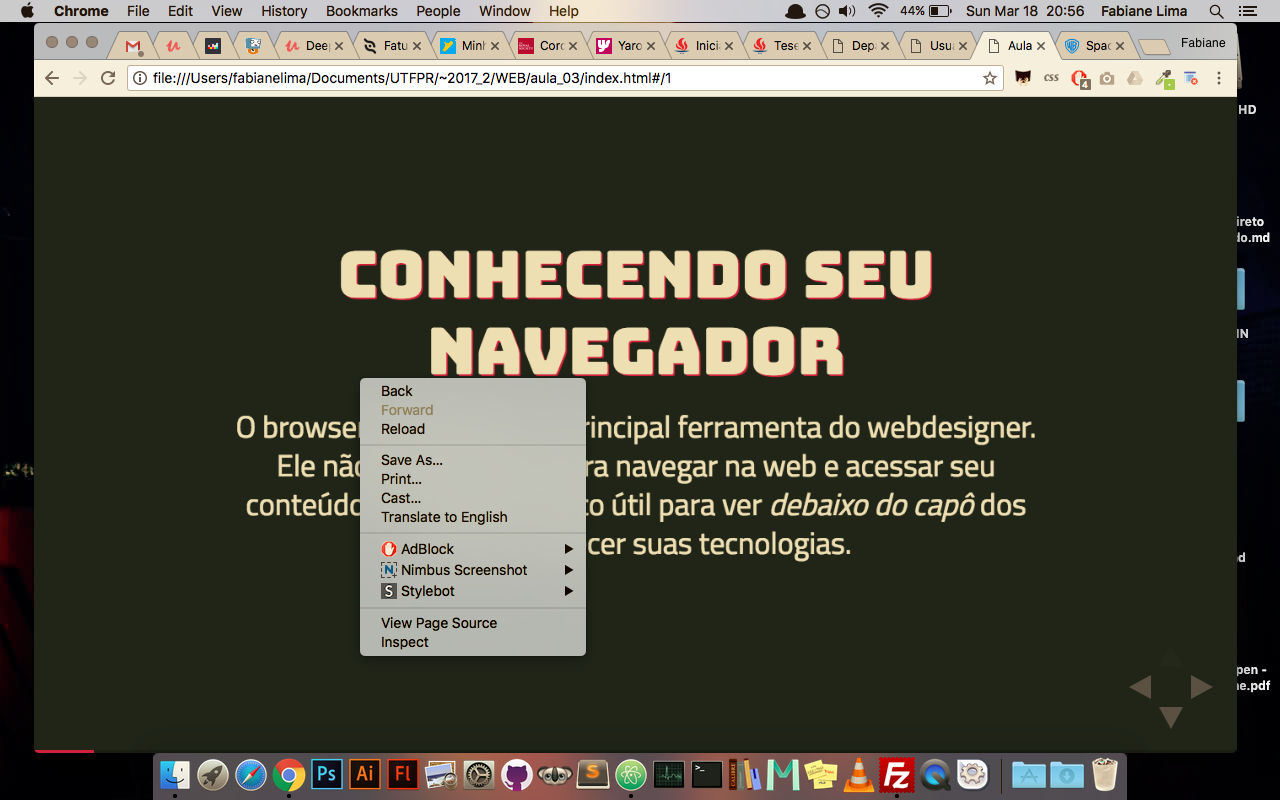This screenshot has width=1280, height=800.
Task: Expand the Stylebot submenu
Action: point(472,591)
